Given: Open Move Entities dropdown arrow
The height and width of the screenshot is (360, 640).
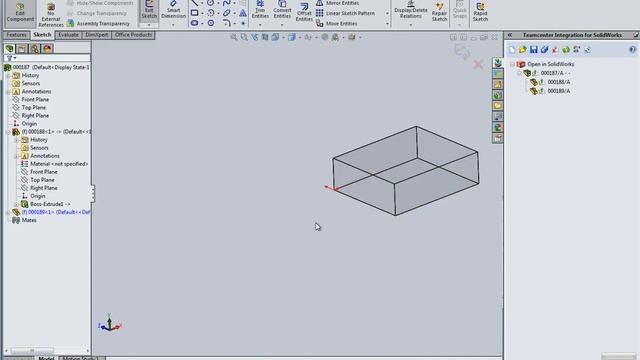Looking at the screenshot, I should point(387,24).
